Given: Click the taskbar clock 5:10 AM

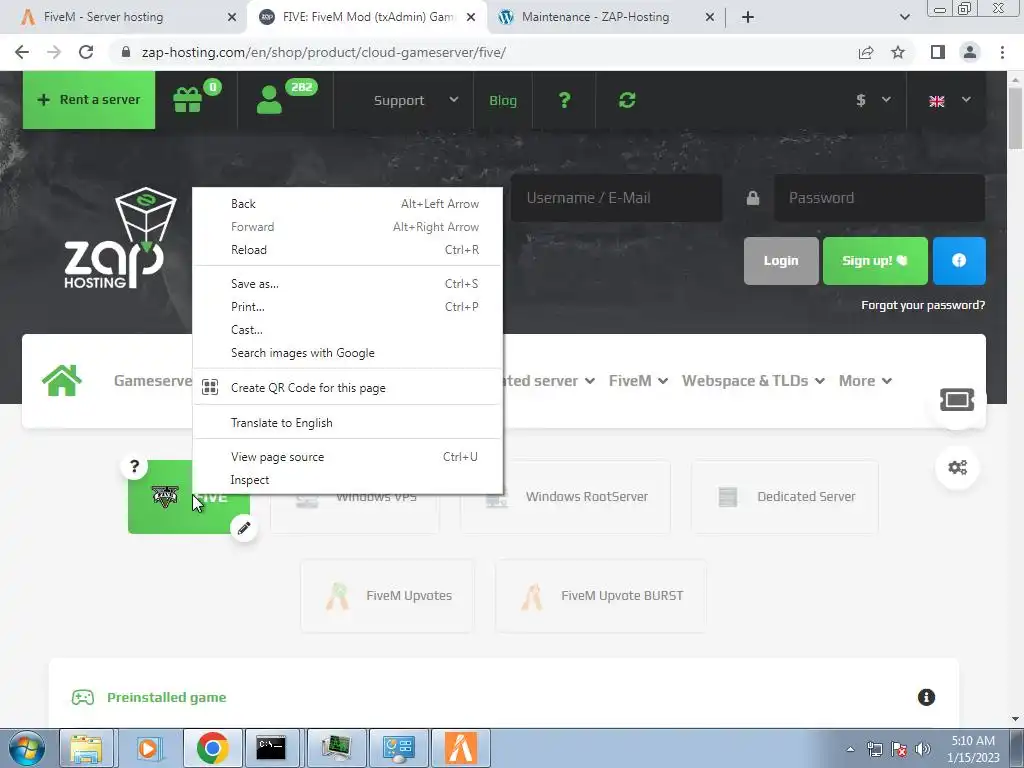Looking at the screenshot, I should click(973, 749).
